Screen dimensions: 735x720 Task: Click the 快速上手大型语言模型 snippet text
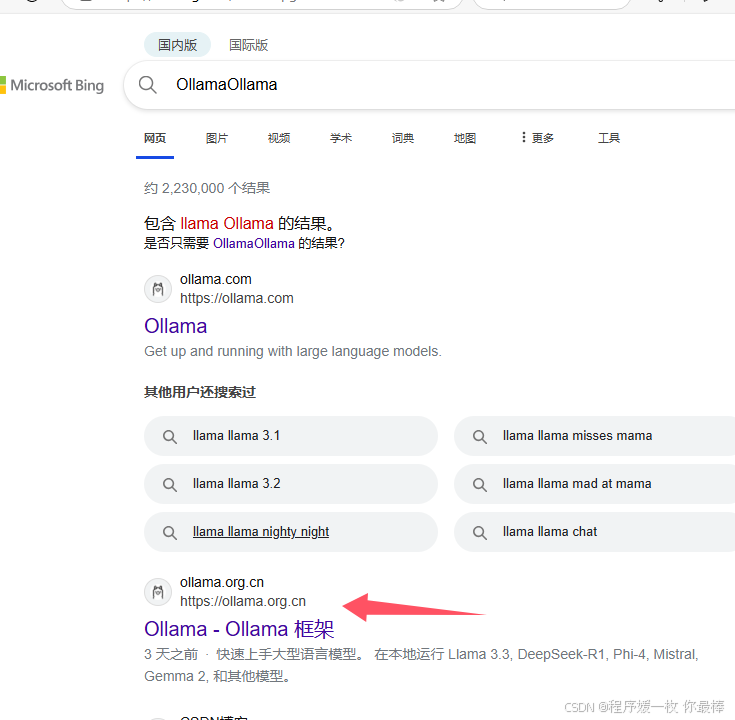290,654
